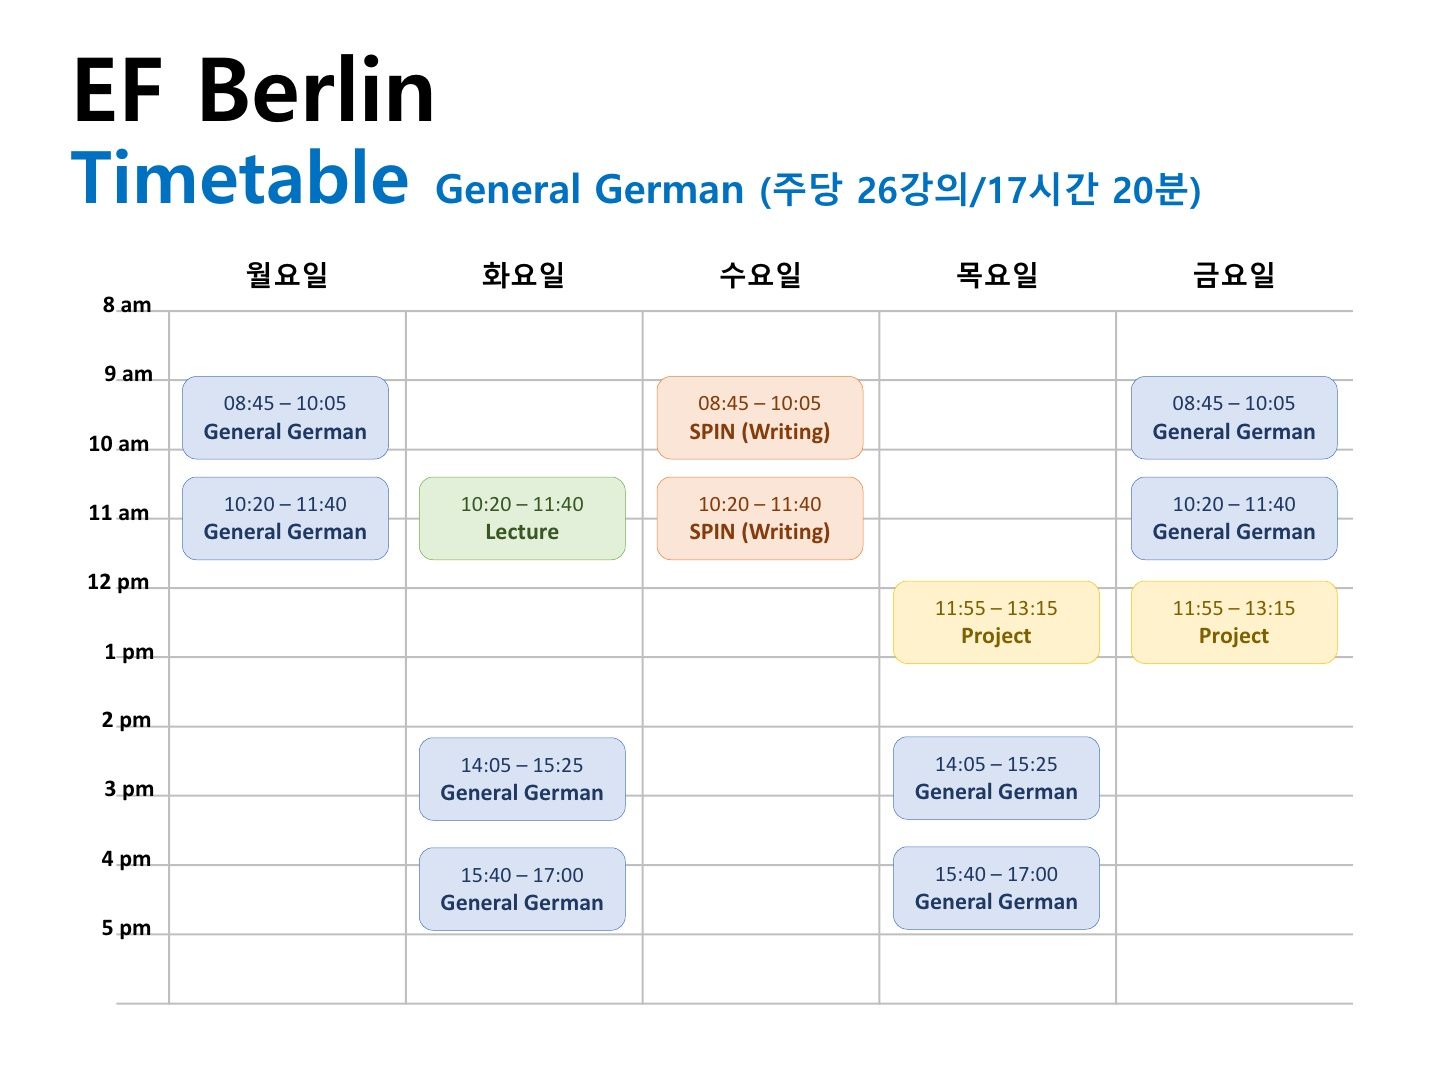1440x1080 pixels.
Task: Click the EF Berlin title
Action: point(254,90)
